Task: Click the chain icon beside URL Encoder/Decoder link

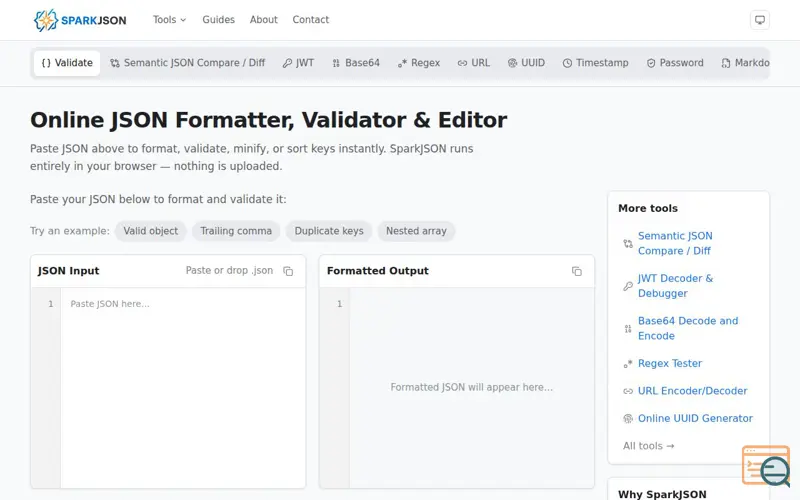Action: pyautogui.click(x=628, y=391)
